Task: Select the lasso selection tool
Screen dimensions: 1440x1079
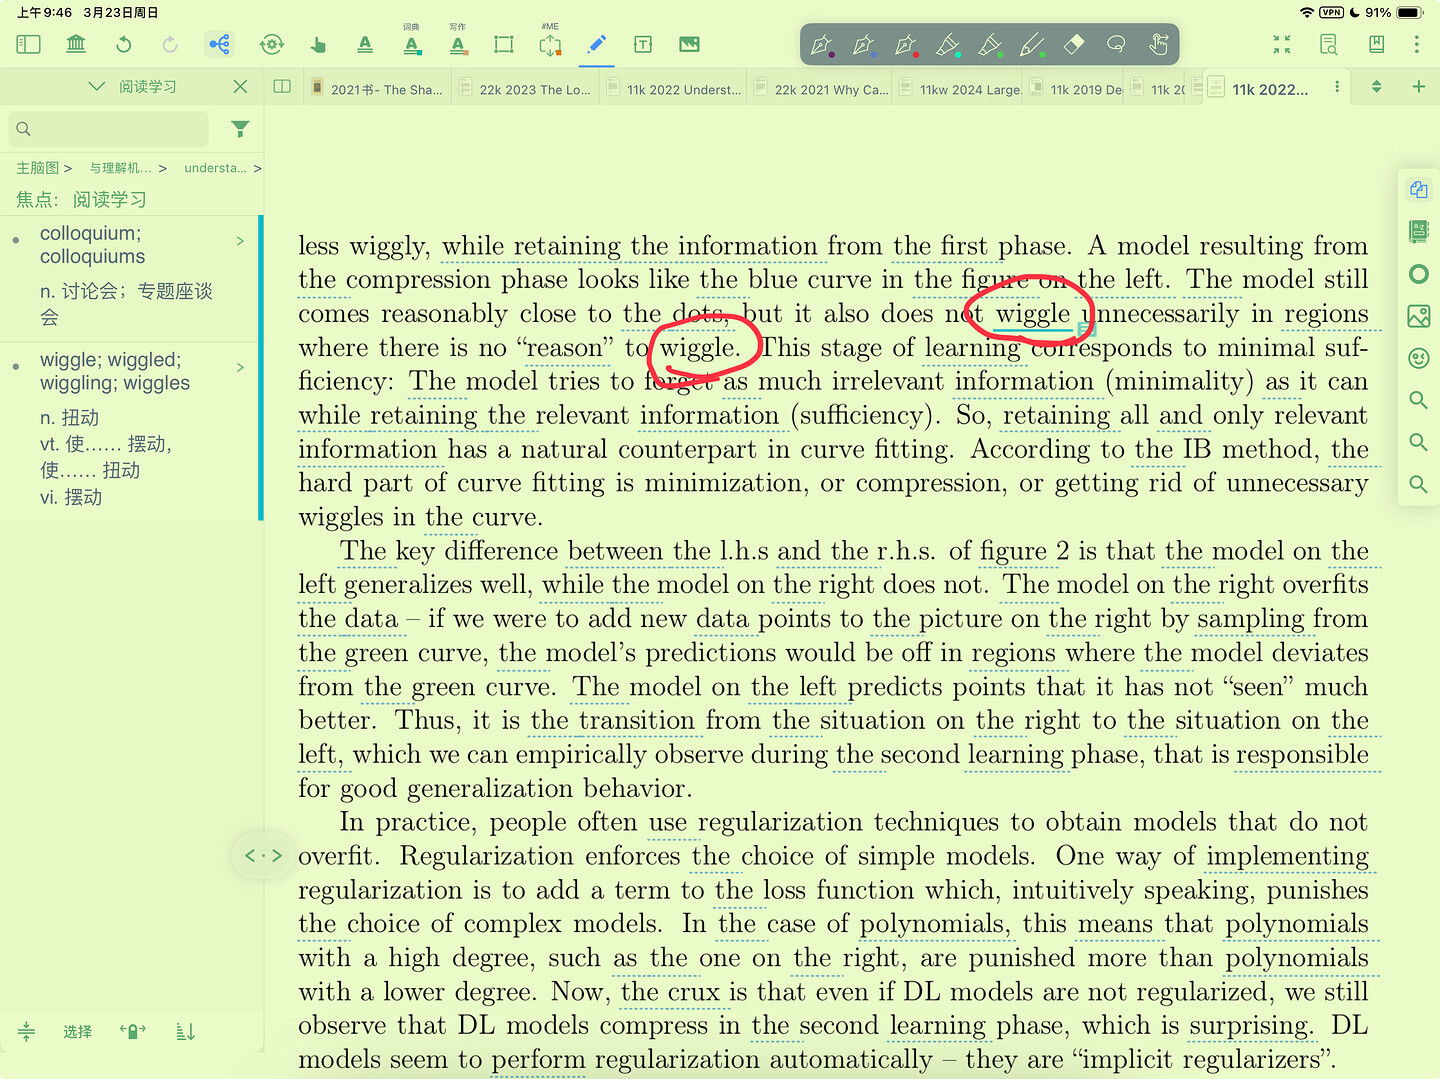Action: [1116, 44]
